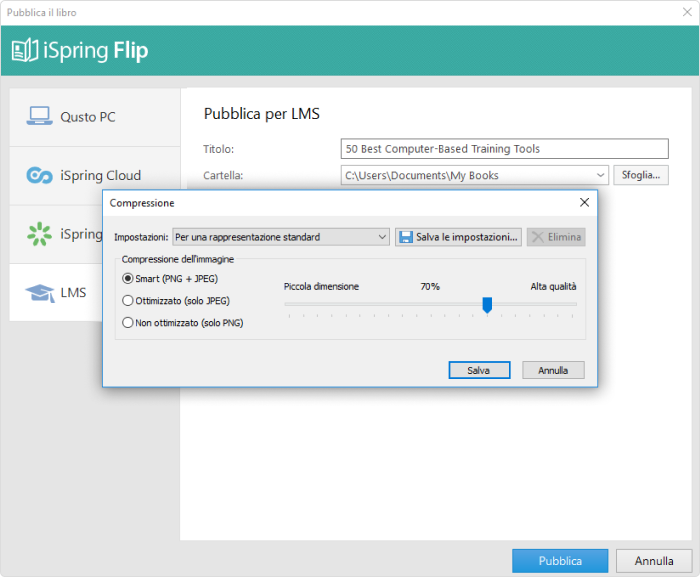Viewport: 700px width, 577px height.
Task: Click the iSpring Cloud icon
Action: coord(39,175)
